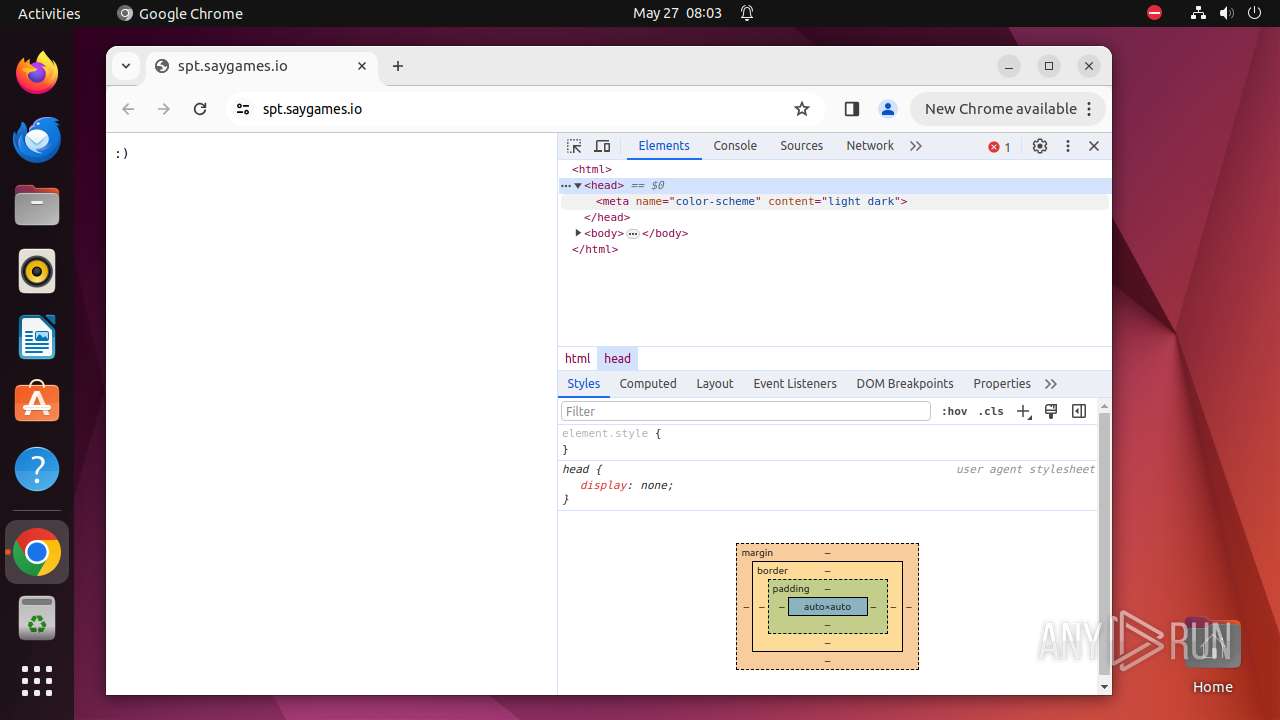The height and width of the screenshot is (720, 1280).
Task: Add a new style rule plus icon
Action: [1023, 411]
